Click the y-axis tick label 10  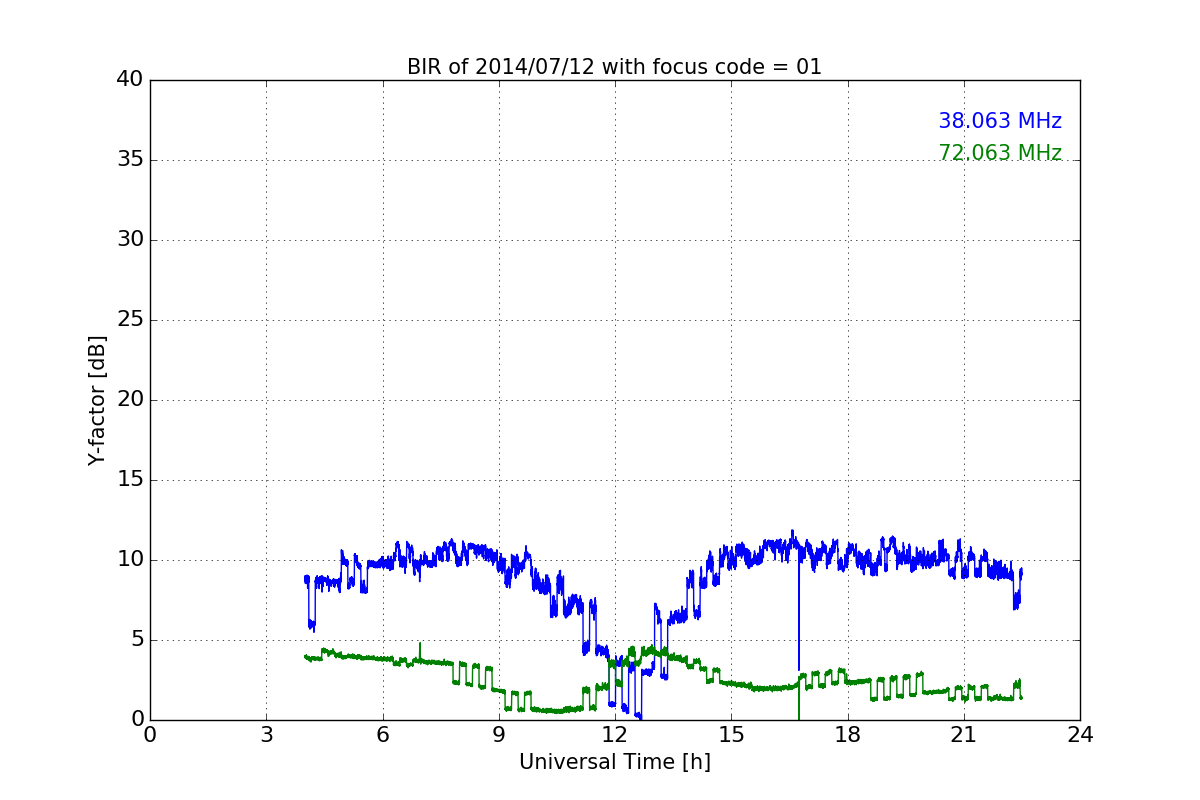pos(130,560)
